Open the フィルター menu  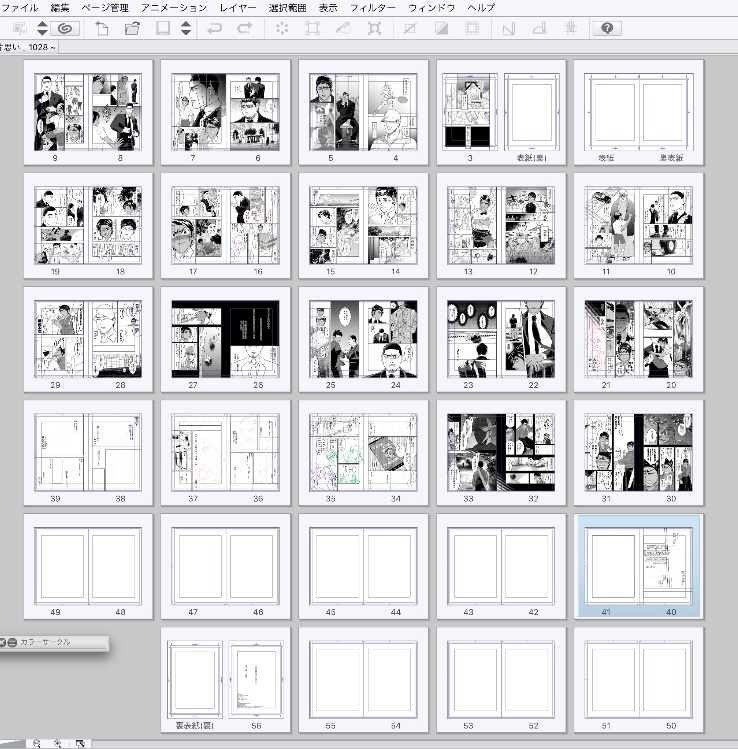tap(373, 8)
